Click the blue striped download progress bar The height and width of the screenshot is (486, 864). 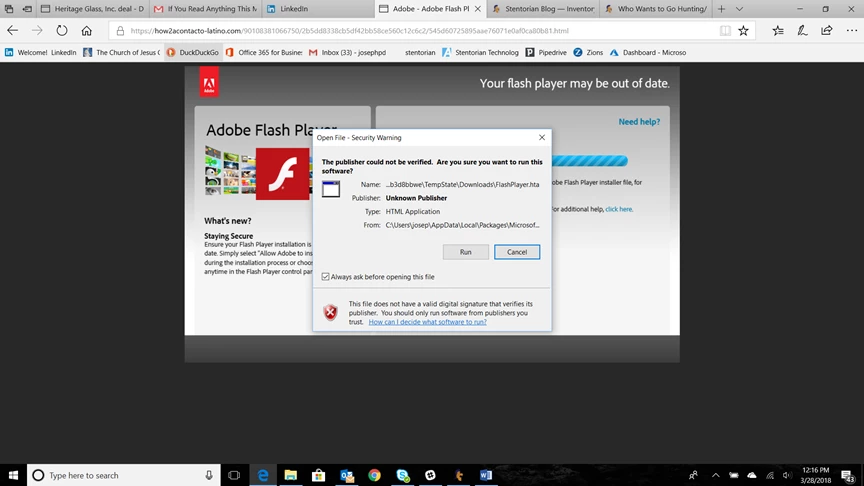coord(589,161)
